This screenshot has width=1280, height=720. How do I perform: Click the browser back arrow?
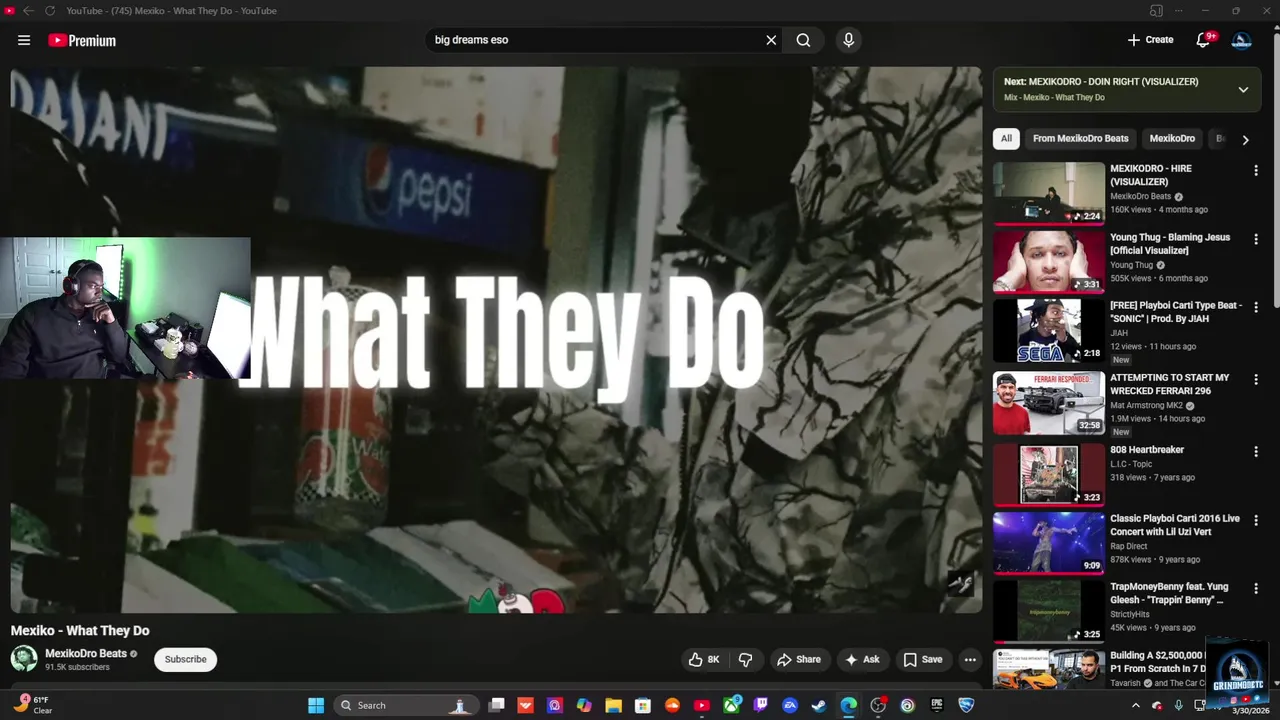(x=28, y=11)
